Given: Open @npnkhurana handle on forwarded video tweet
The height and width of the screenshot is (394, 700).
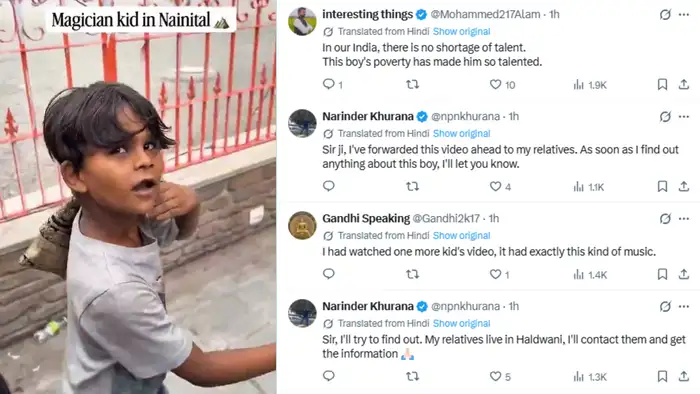Looking at the screenshot, I should point(465,116).
